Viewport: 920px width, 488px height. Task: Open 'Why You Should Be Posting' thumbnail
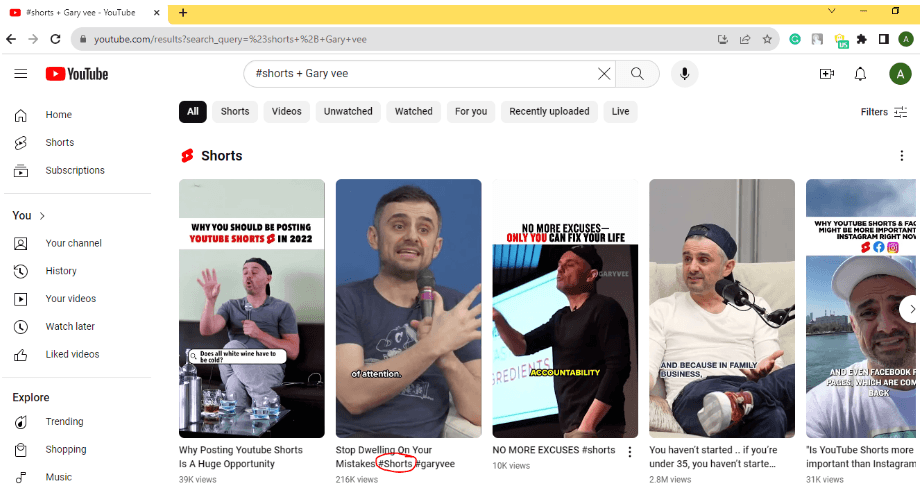[x=252, y=309]
